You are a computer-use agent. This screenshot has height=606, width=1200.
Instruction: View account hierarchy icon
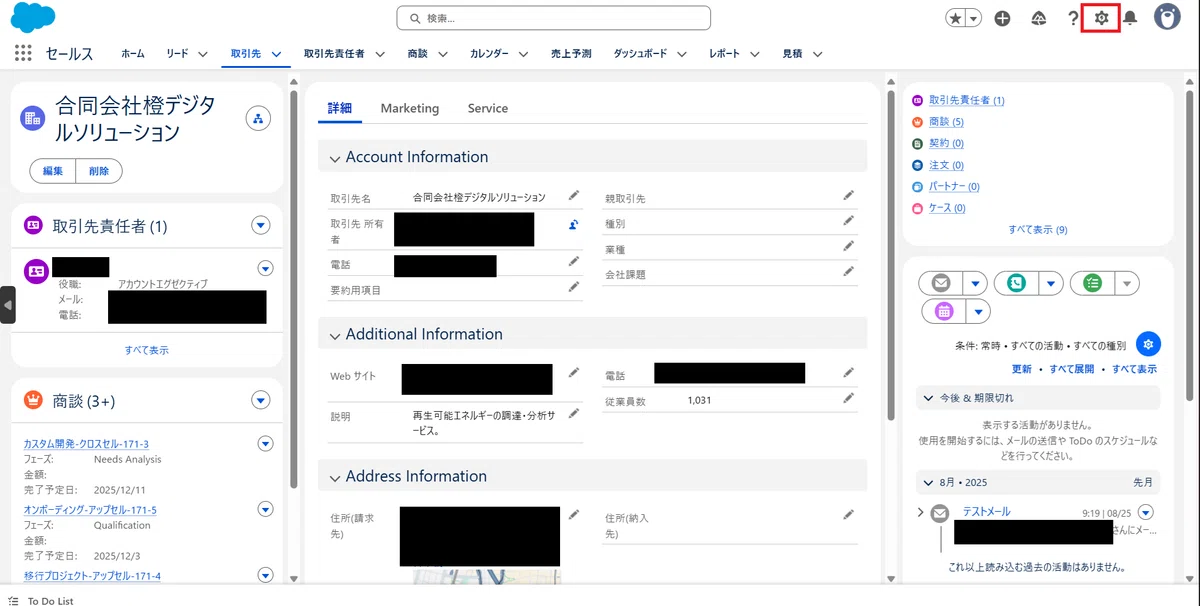[259, 120]
